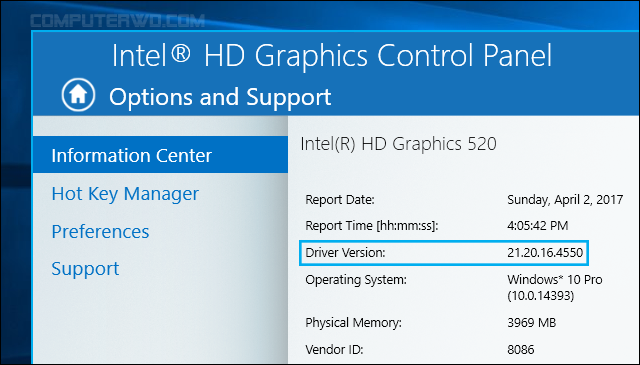Click the 3969 MB memory value
Viewport: 640px width, 365px height.
click(531, 323)
